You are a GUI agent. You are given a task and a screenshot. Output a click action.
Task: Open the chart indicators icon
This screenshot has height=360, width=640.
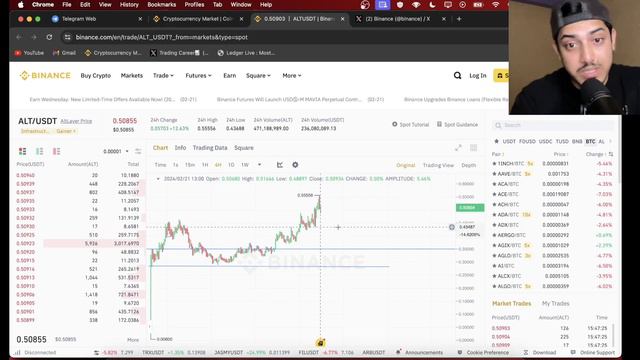click(x=280, y=165)
